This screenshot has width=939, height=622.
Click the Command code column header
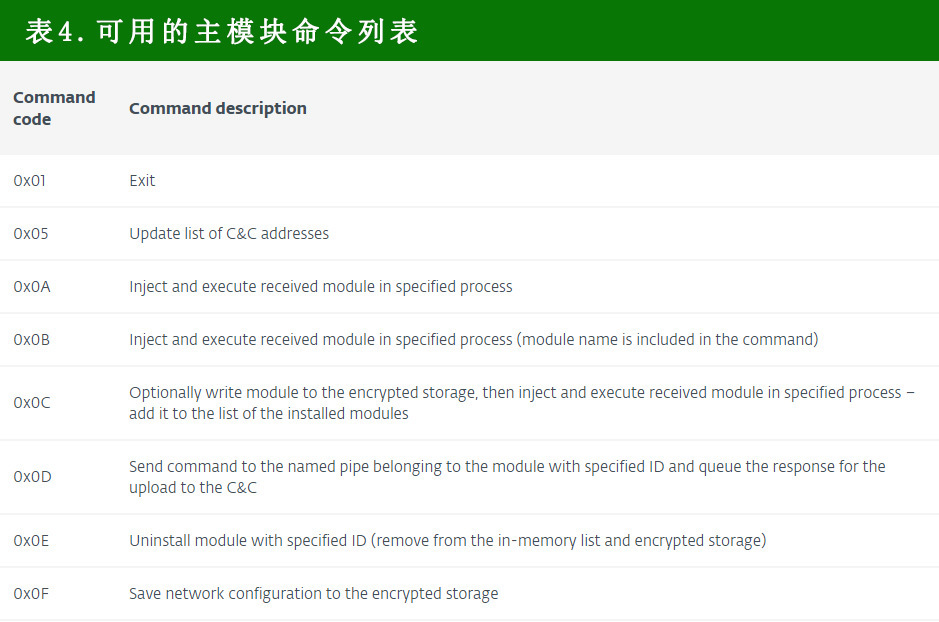[54, 108]
